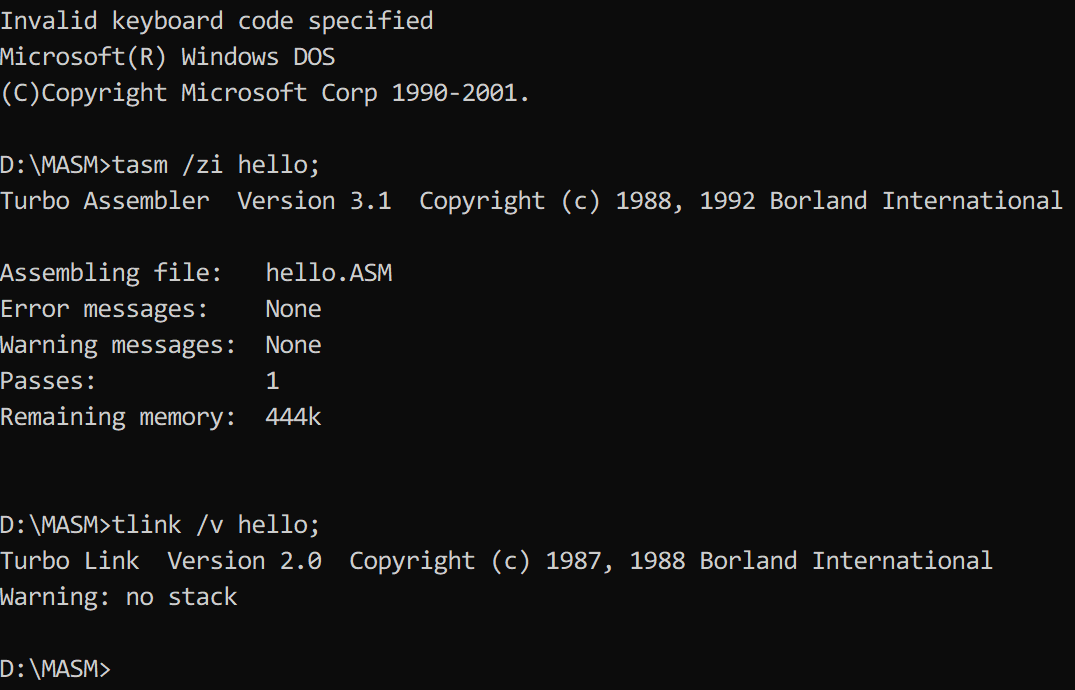Image resolution: width=1075 pixels, height=690 pixels.
Task: Click the Microsoft Corp 1990-2001 copyright line
Action: 265,93
